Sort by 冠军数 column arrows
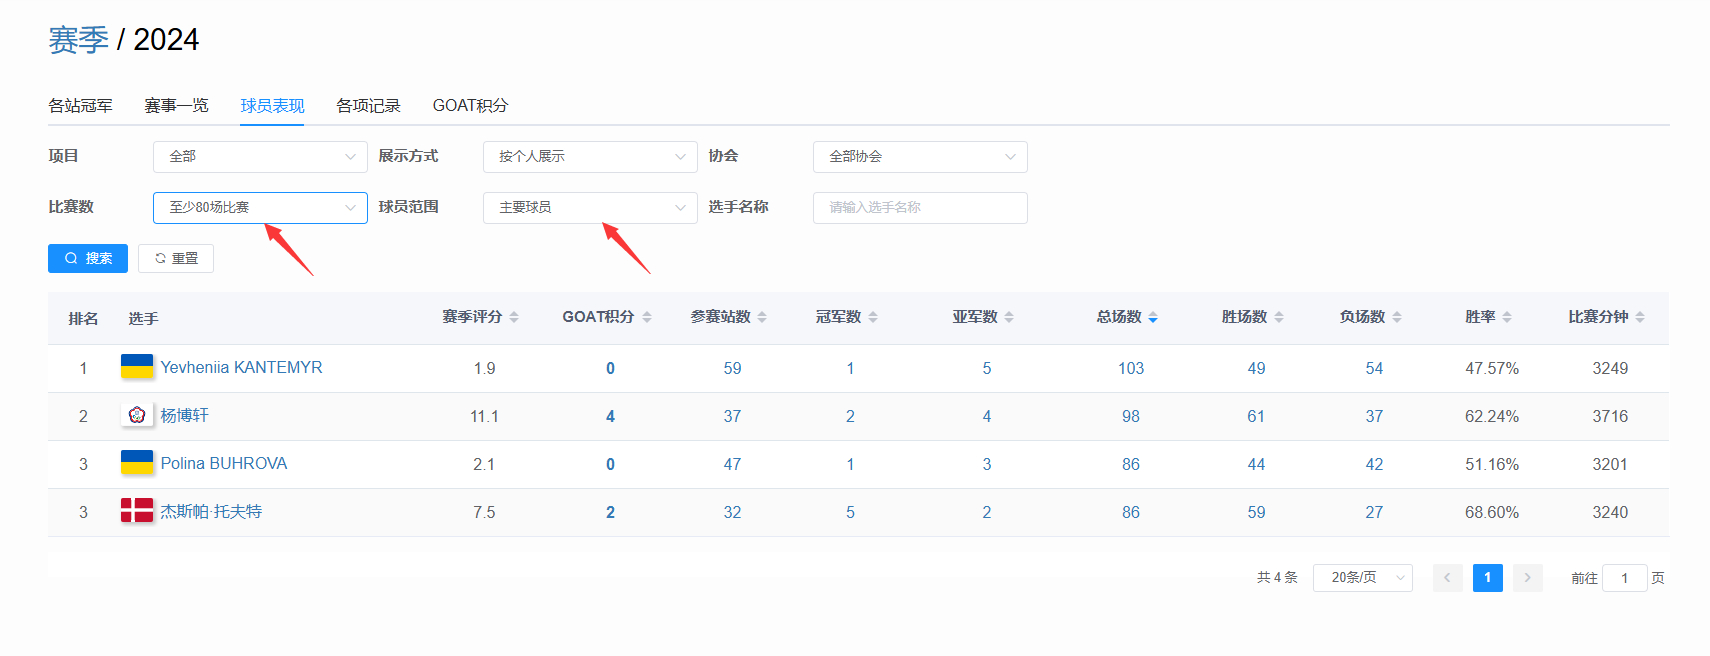The width and height of the screenshot is (1710, 656). pos(873,317)
